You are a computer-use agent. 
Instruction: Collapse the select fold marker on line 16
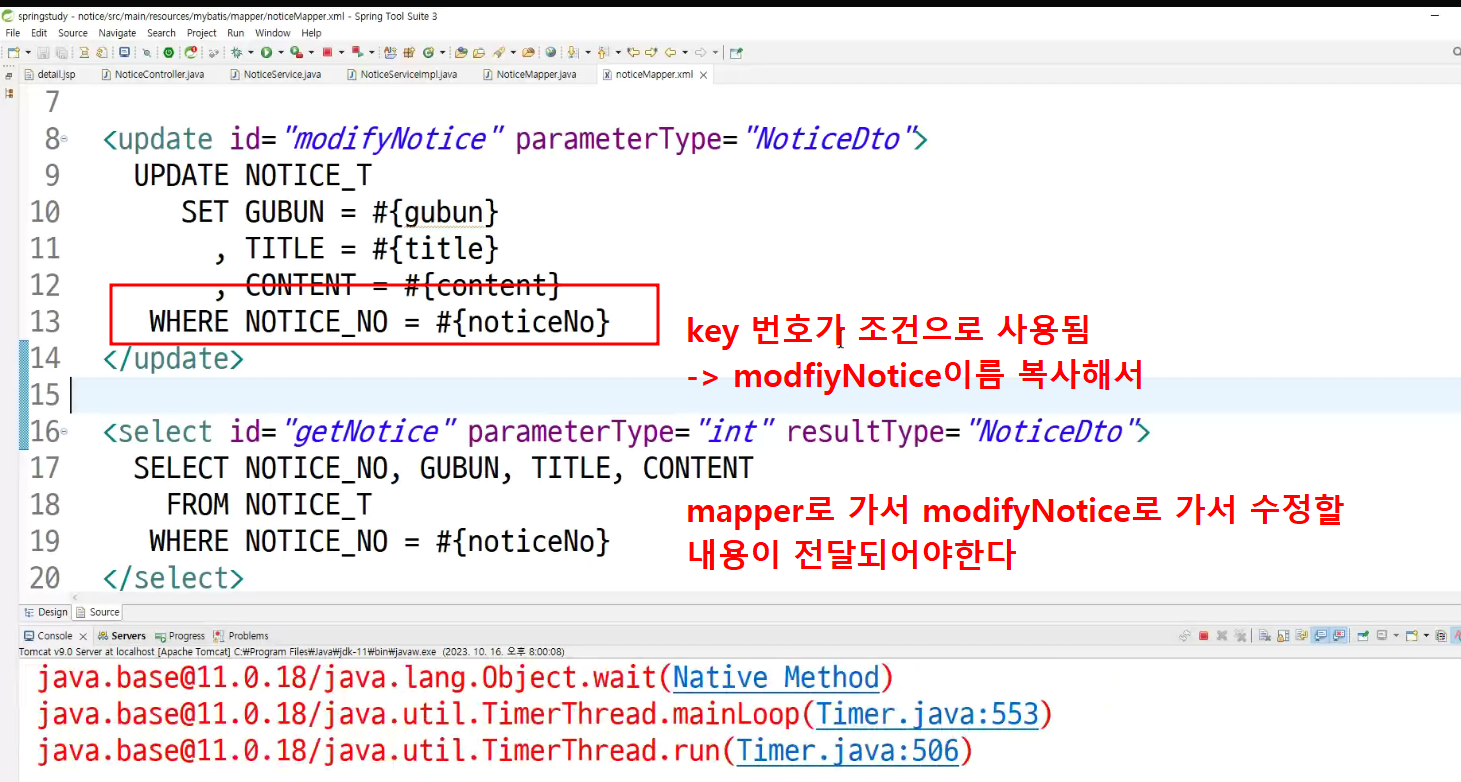click(x=64, y=432)
